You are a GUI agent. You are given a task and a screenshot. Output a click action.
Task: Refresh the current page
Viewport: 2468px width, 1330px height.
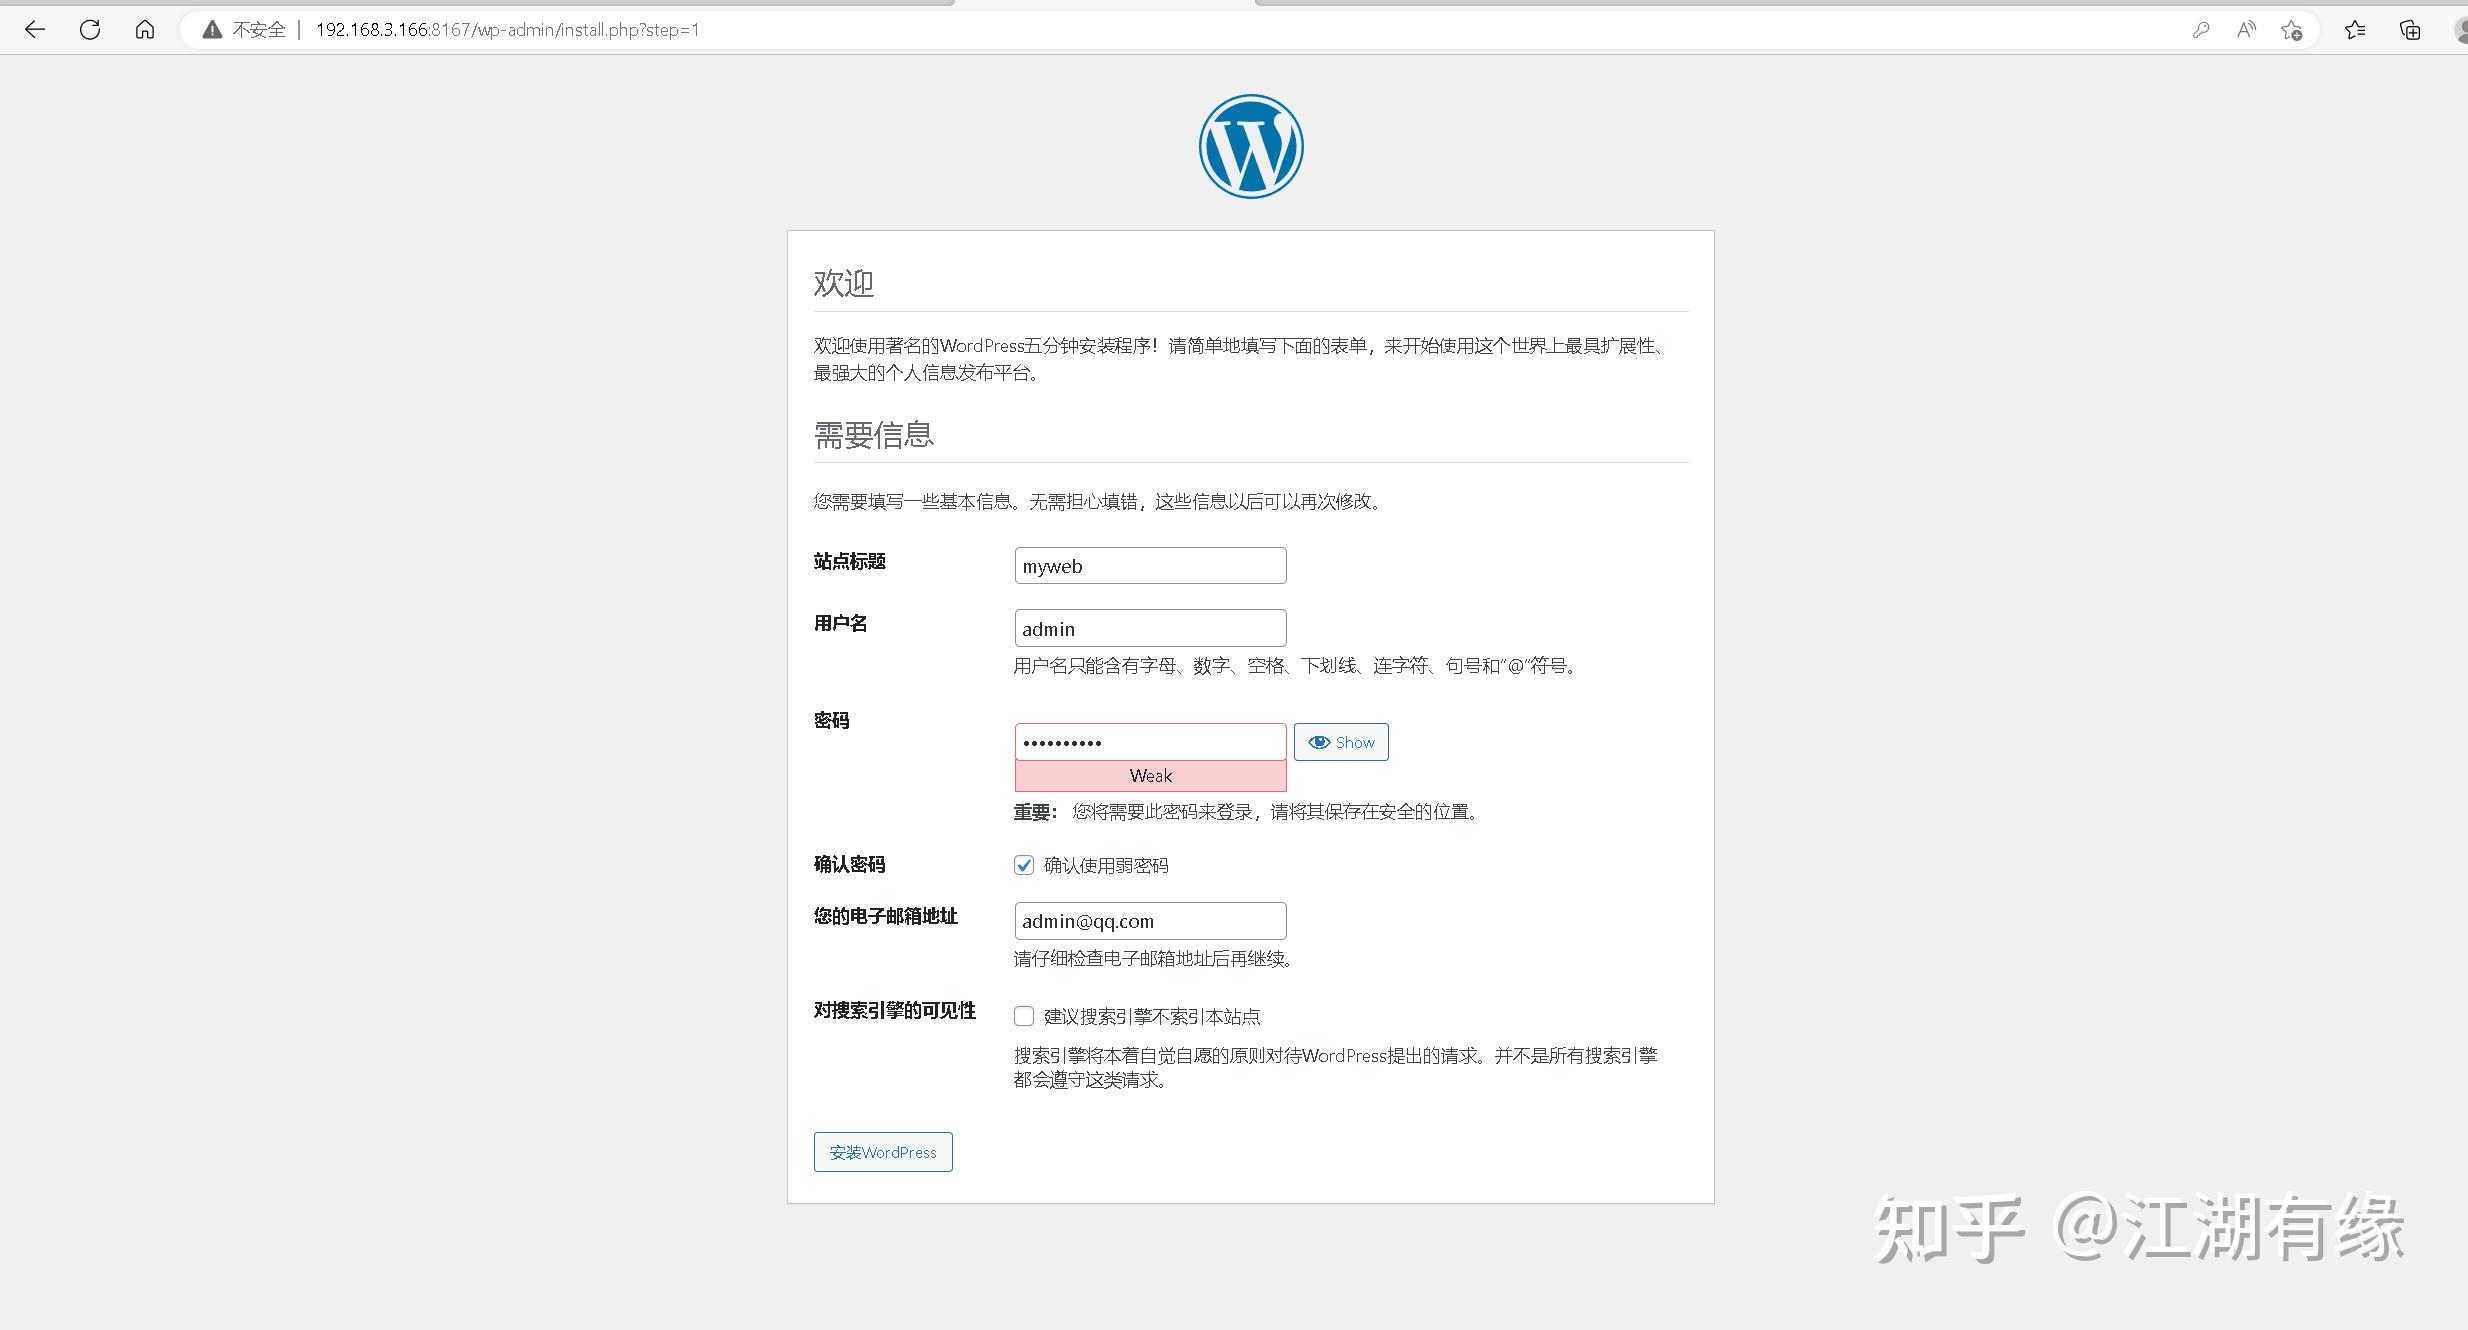click(x=89, y=29)
